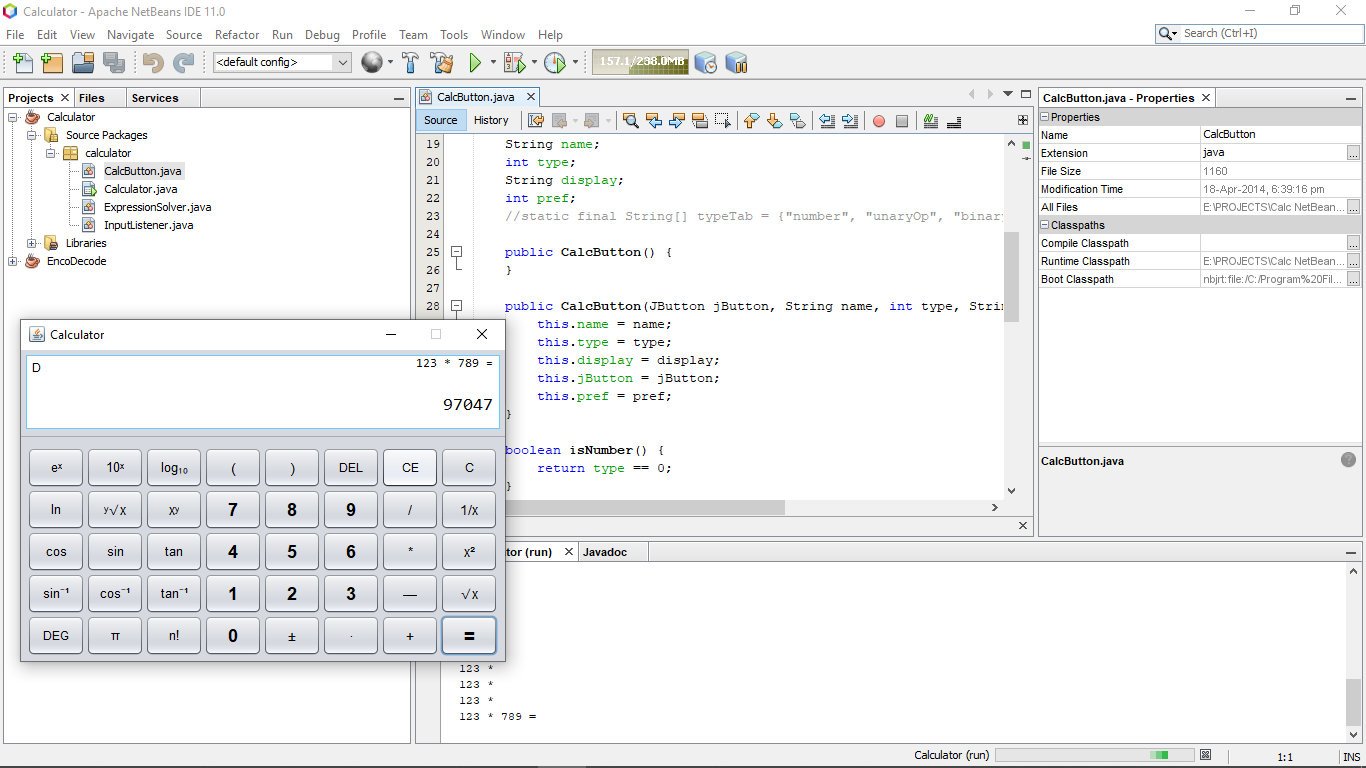Screen dimensions: 1366x768
Task: Toggle Highlight Search in editor toolbar
Action: [700, 121]
